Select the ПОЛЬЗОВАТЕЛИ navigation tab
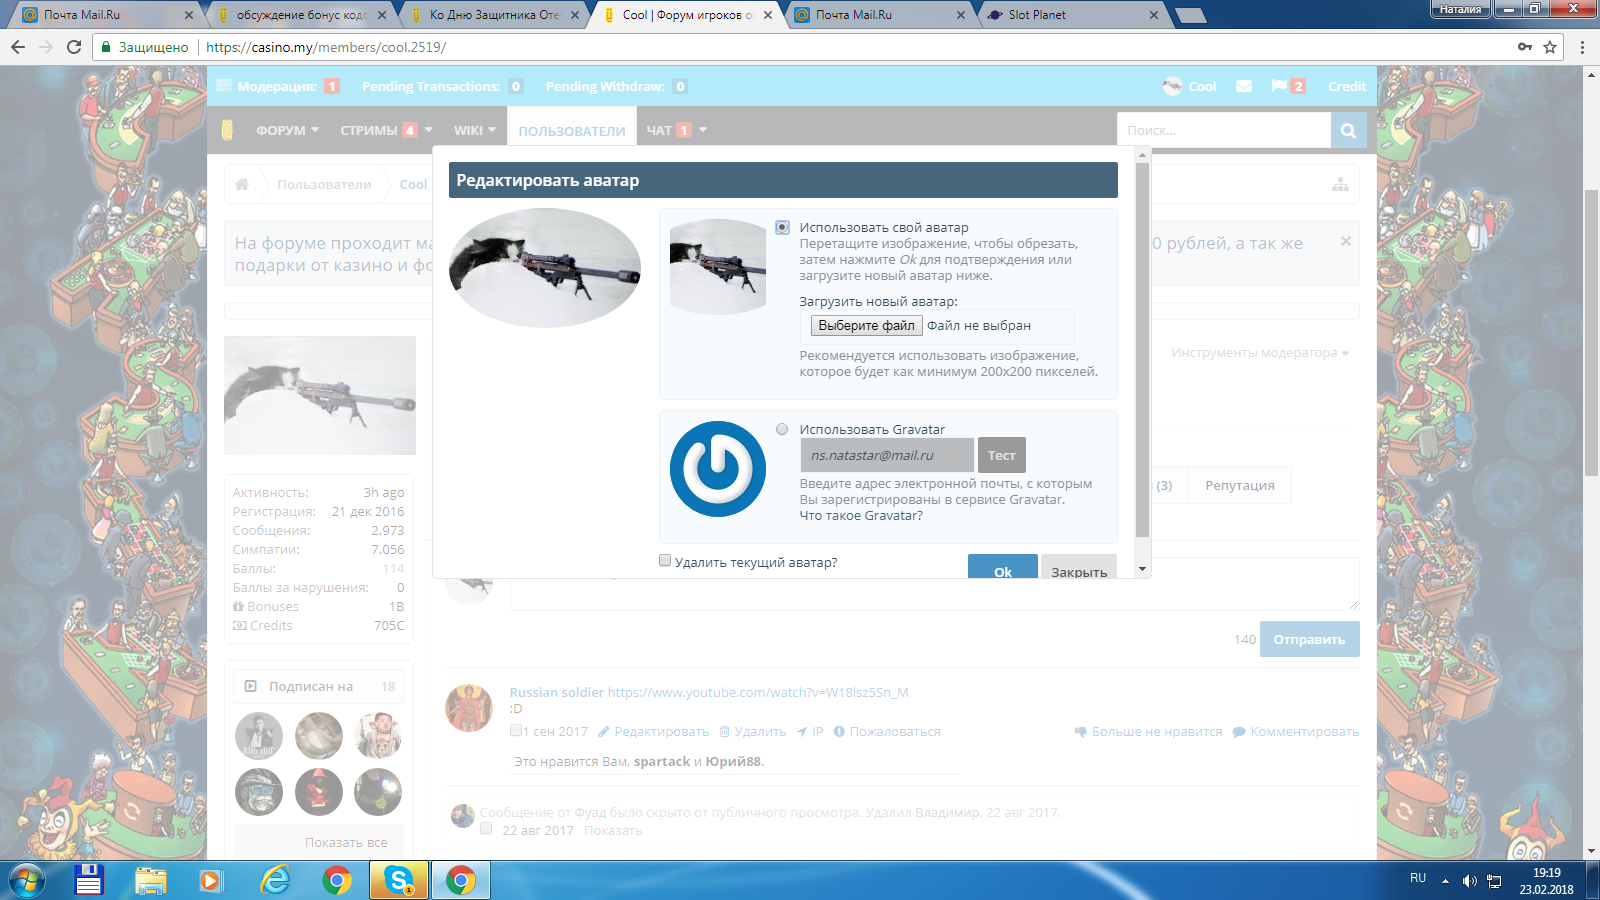The height and width of the screenshot is (900, 1600). click(x=572, y=131)
